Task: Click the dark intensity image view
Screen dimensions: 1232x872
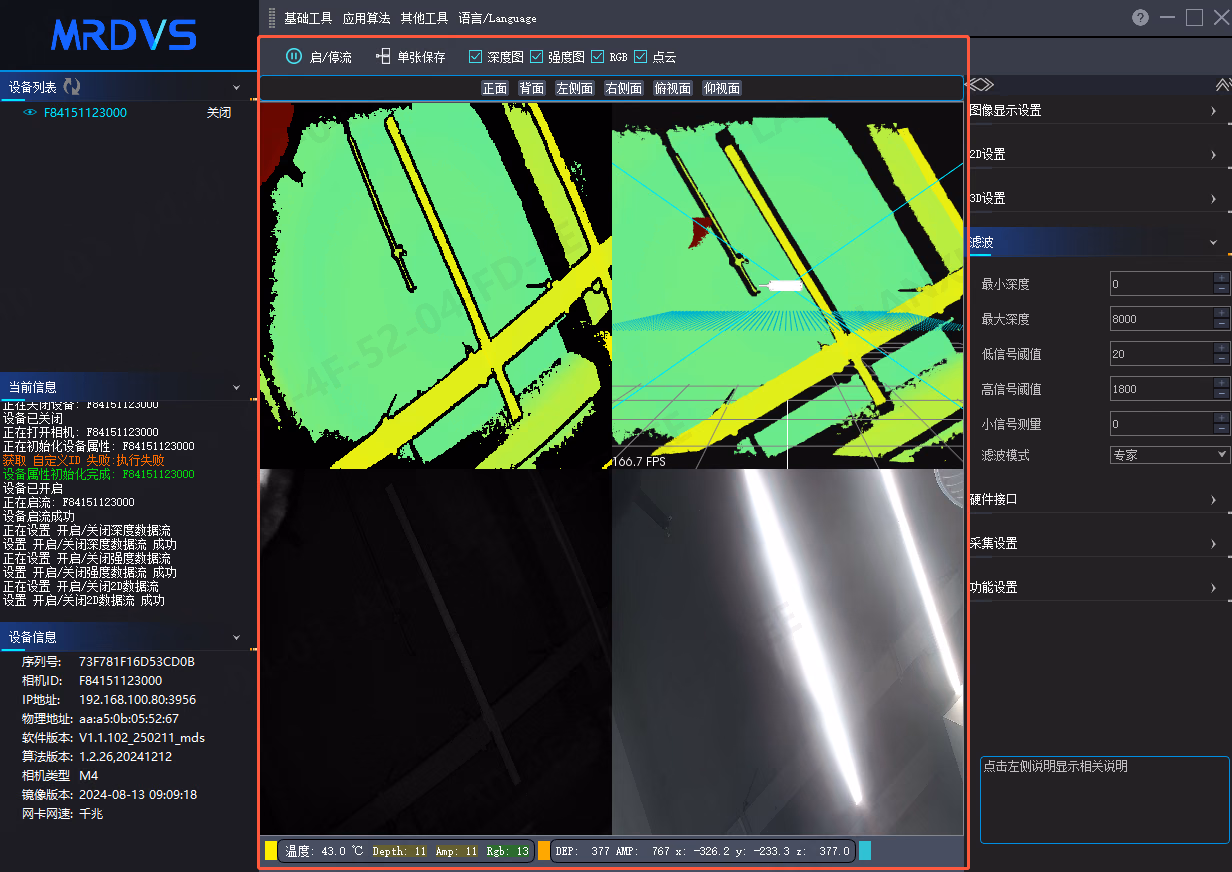Action: [436, 652]
